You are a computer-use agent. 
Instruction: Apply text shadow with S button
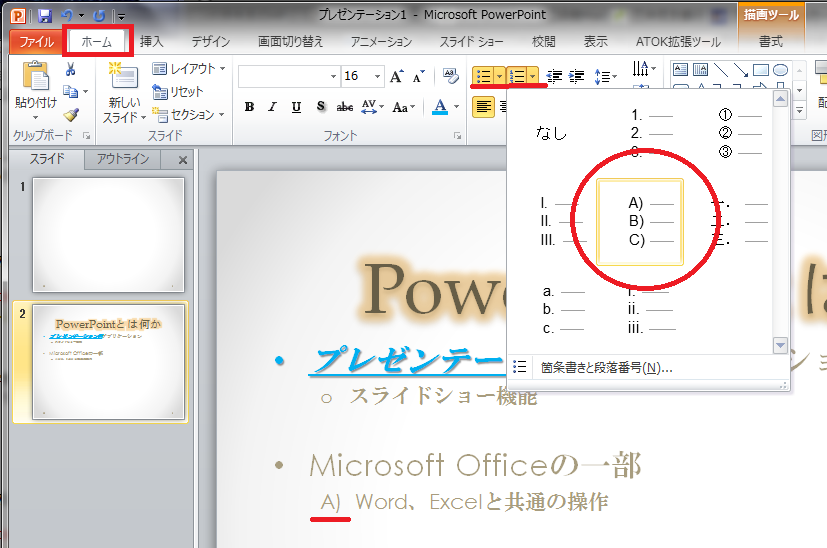321,107
